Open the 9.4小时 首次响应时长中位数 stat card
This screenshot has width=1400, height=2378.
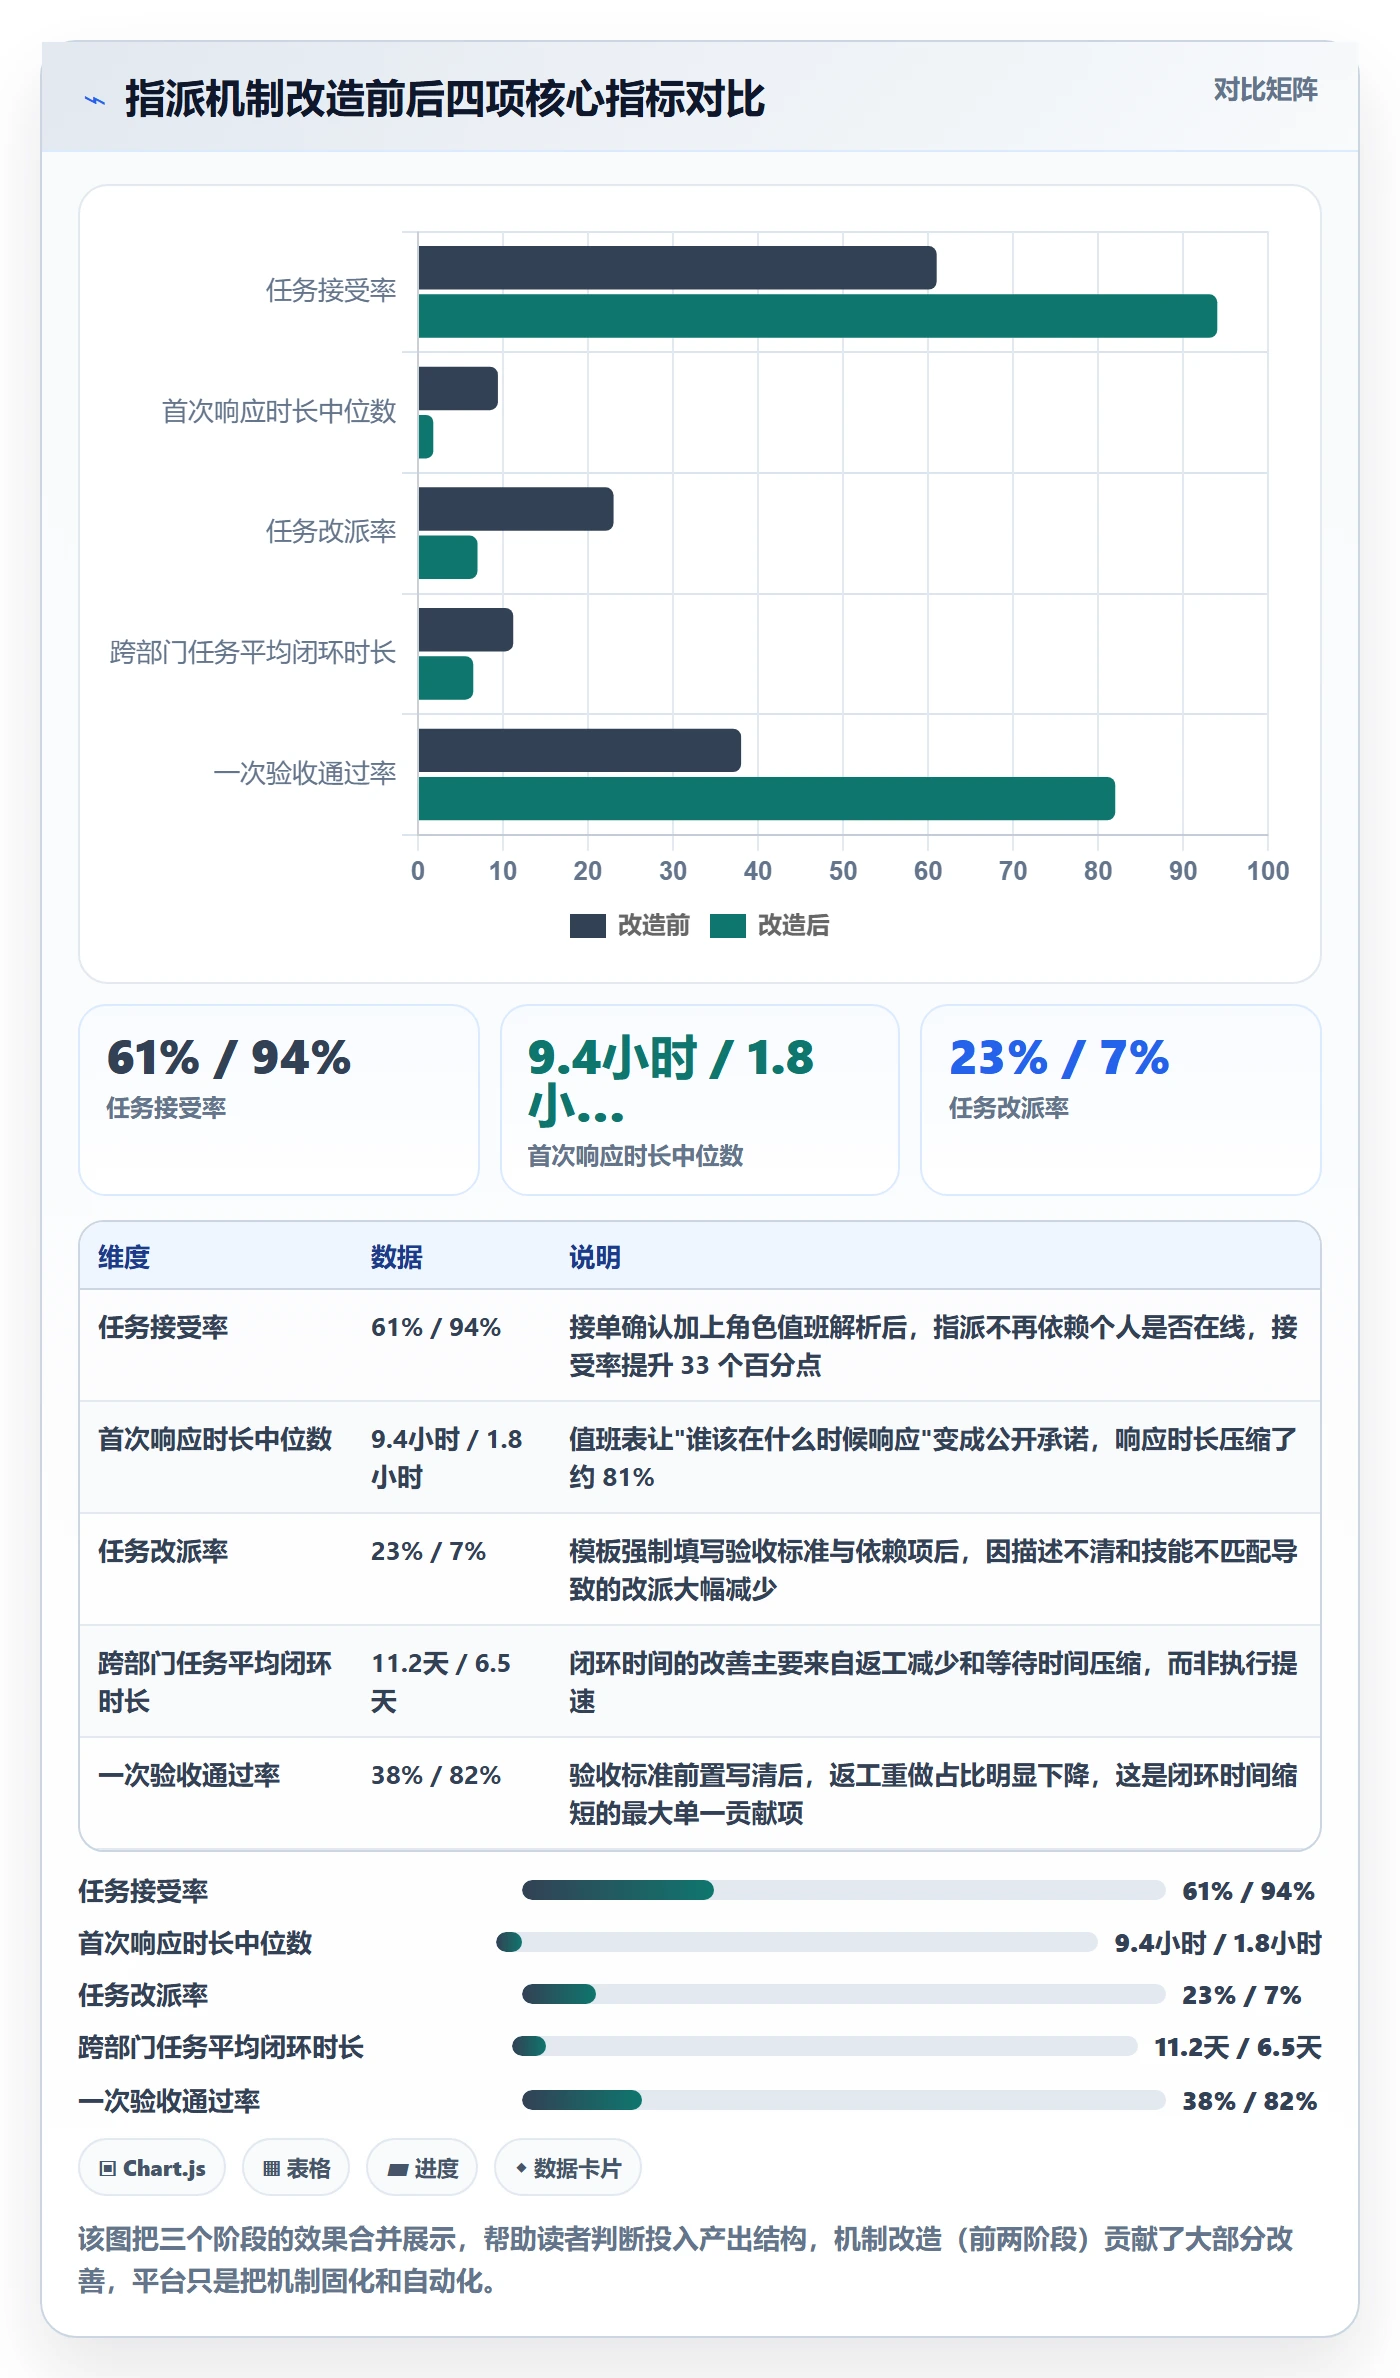click(700, 1100)
